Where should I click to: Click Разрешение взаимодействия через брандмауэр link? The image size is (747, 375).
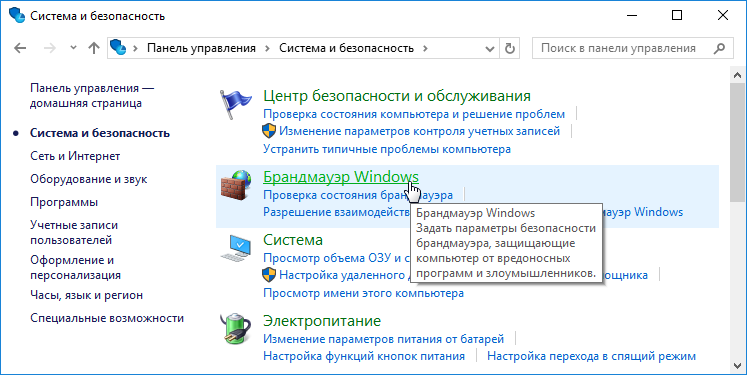[x=336, y=212]
